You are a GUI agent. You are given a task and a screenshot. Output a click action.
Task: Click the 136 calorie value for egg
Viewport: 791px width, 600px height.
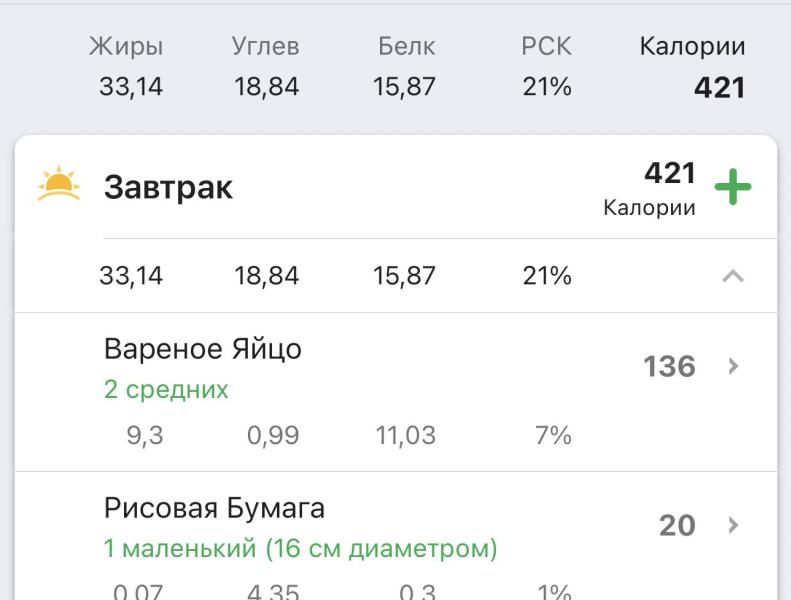point(669,366)
